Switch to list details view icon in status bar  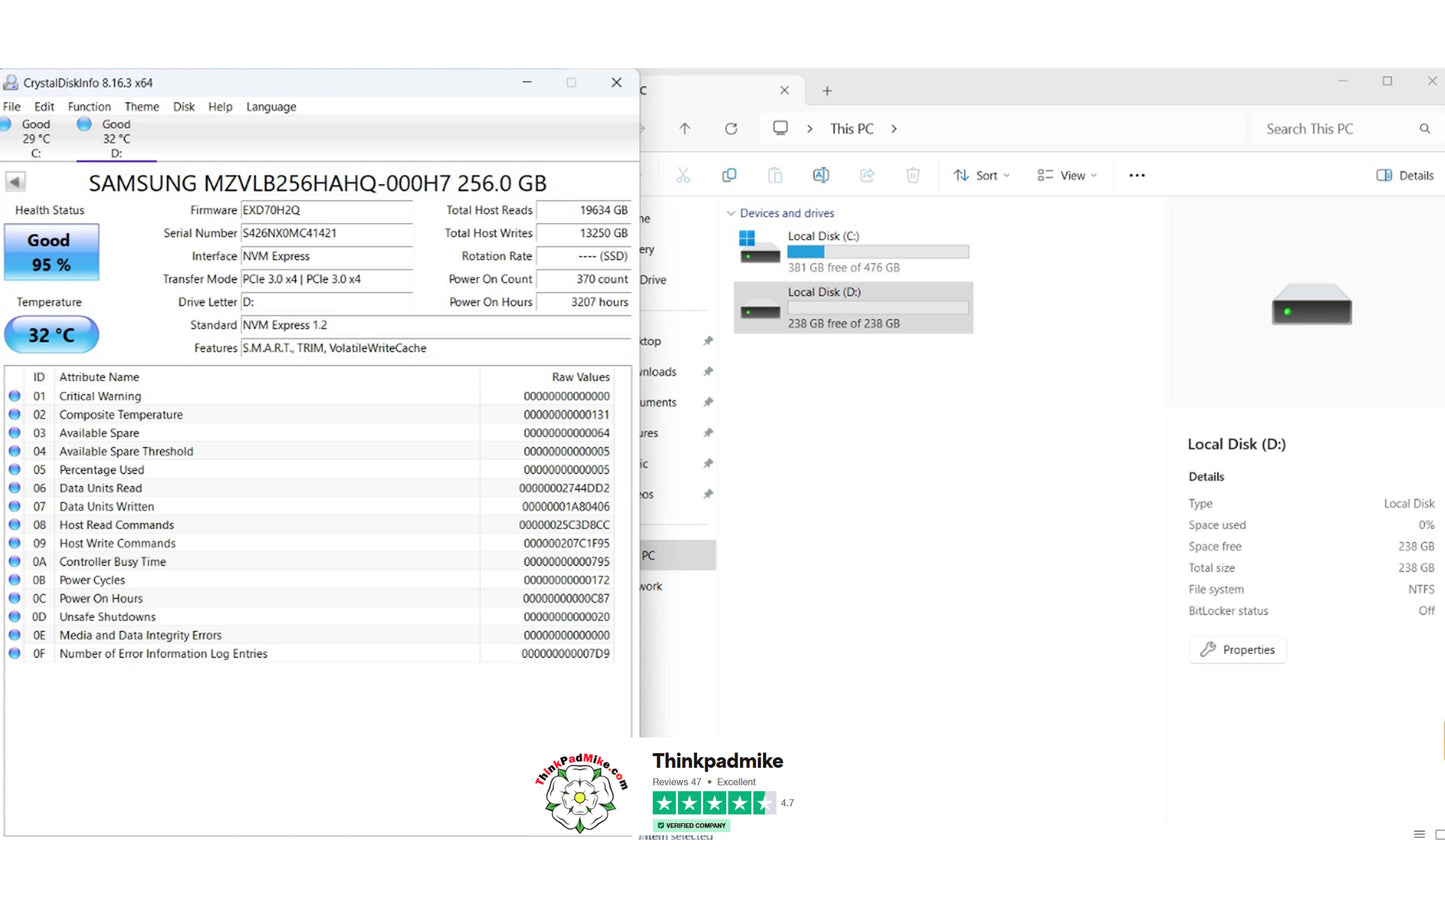1419,834
